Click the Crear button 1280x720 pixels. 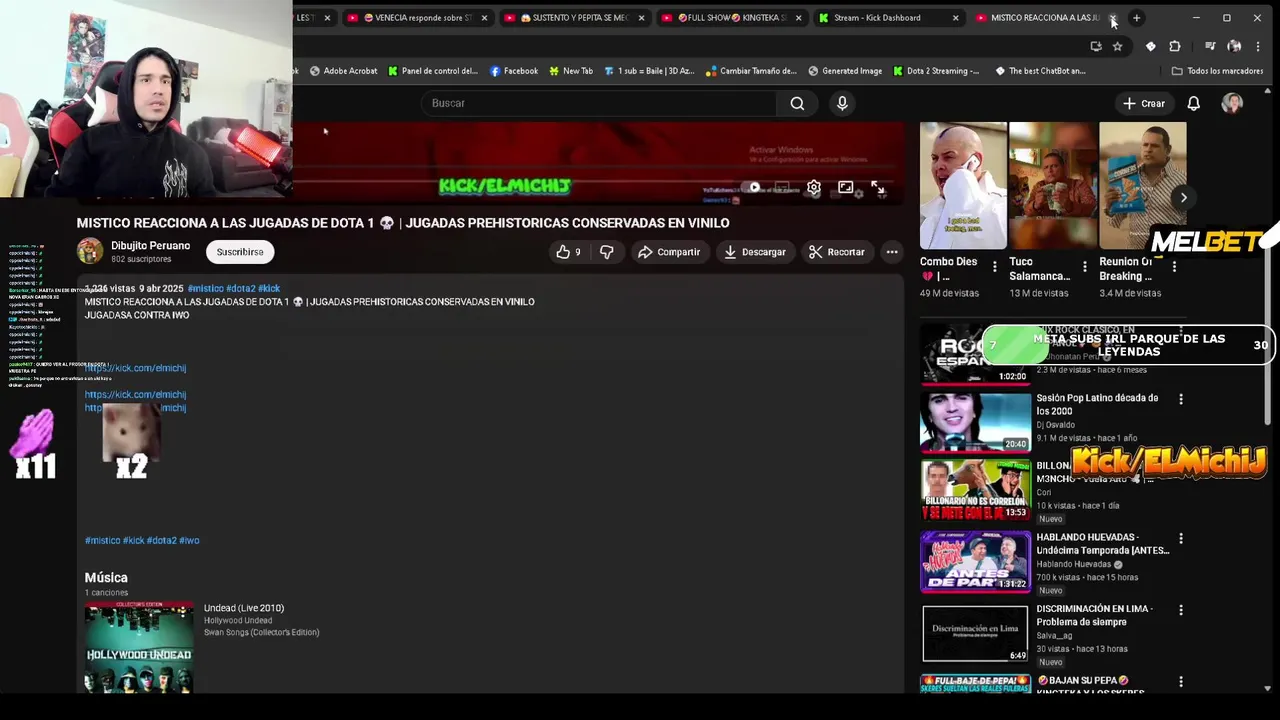pos(1143,103)
